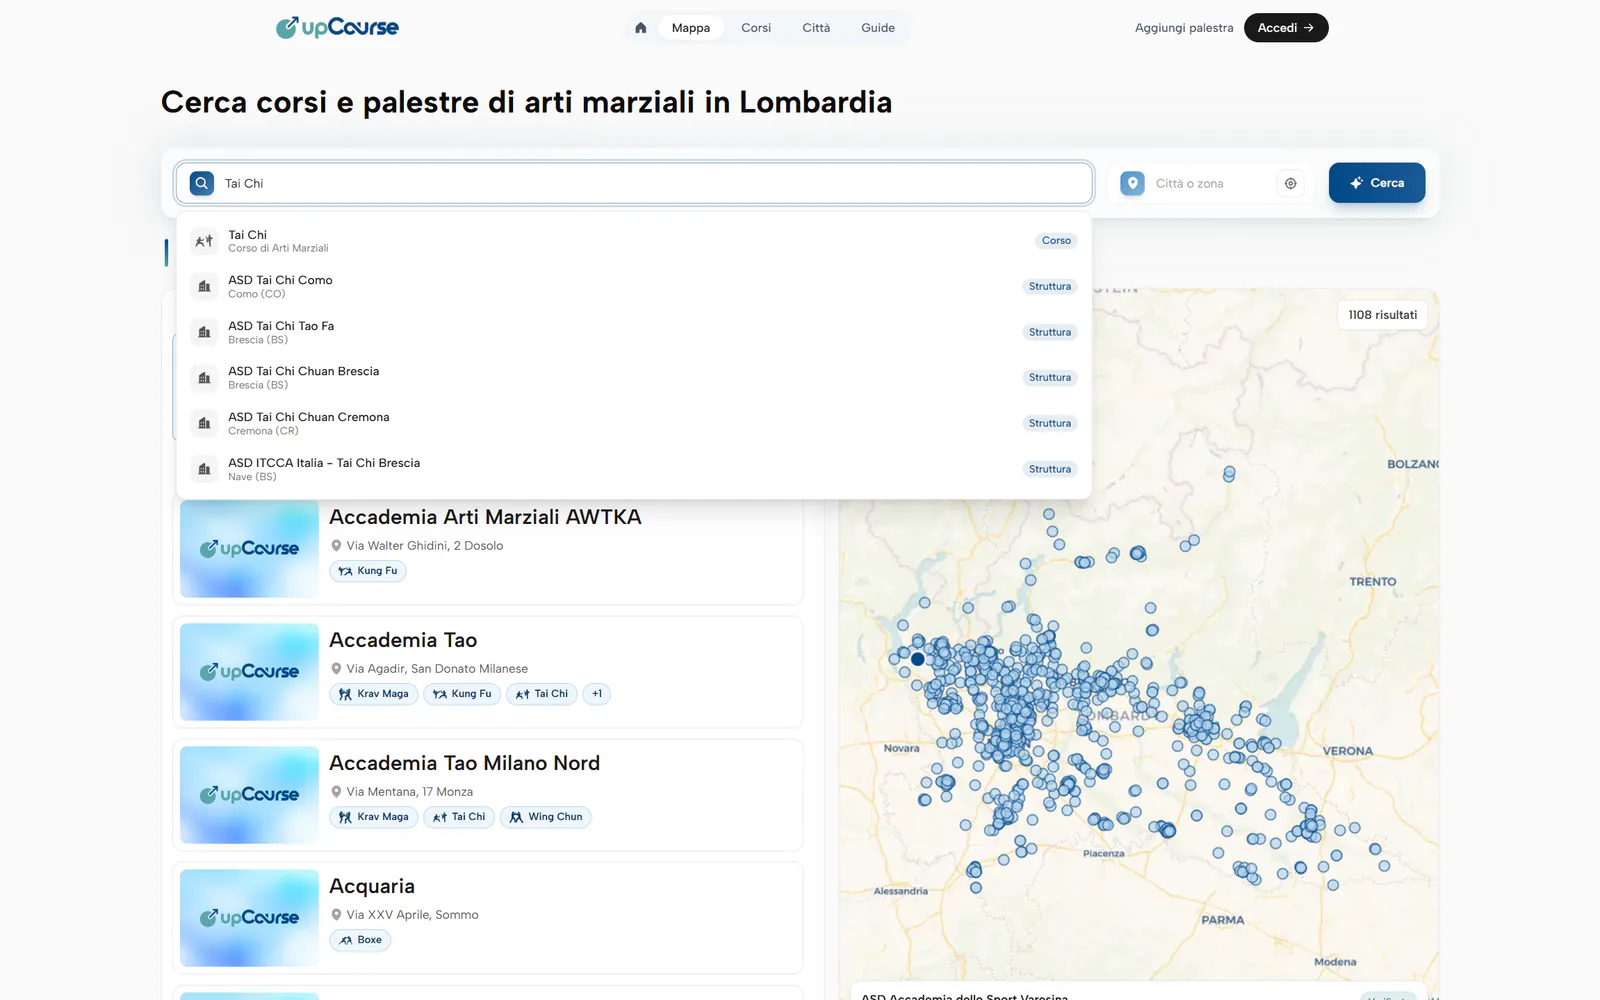Click the ASD Tai Chi Chuan Cremona building icon

tap(204, 424)
